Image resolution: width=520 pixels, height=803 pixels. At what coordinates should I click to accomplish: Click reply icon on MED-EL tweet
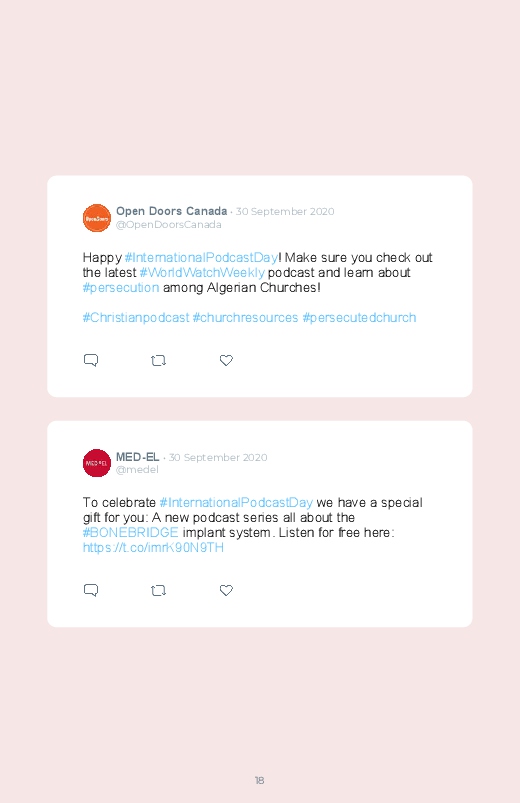click(91, 590)
